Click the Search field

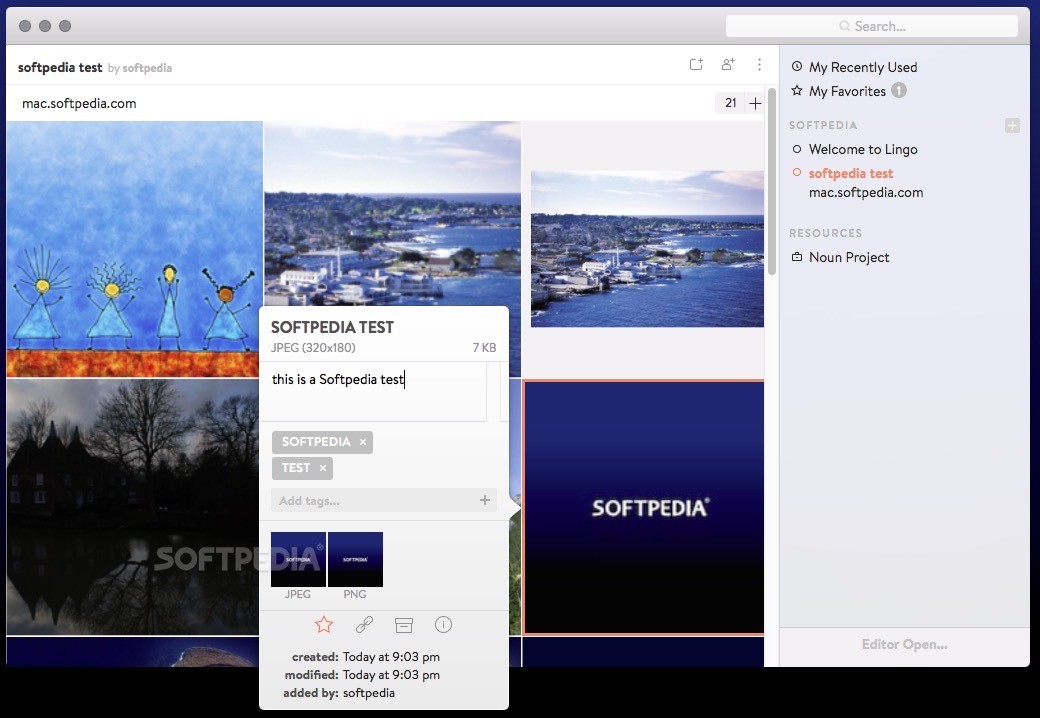coord(872,26)
